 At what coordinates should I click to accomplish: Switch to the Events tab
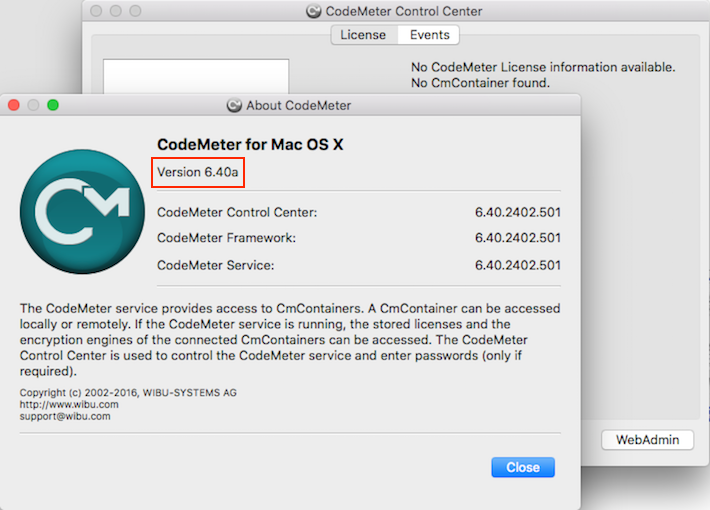429,35
